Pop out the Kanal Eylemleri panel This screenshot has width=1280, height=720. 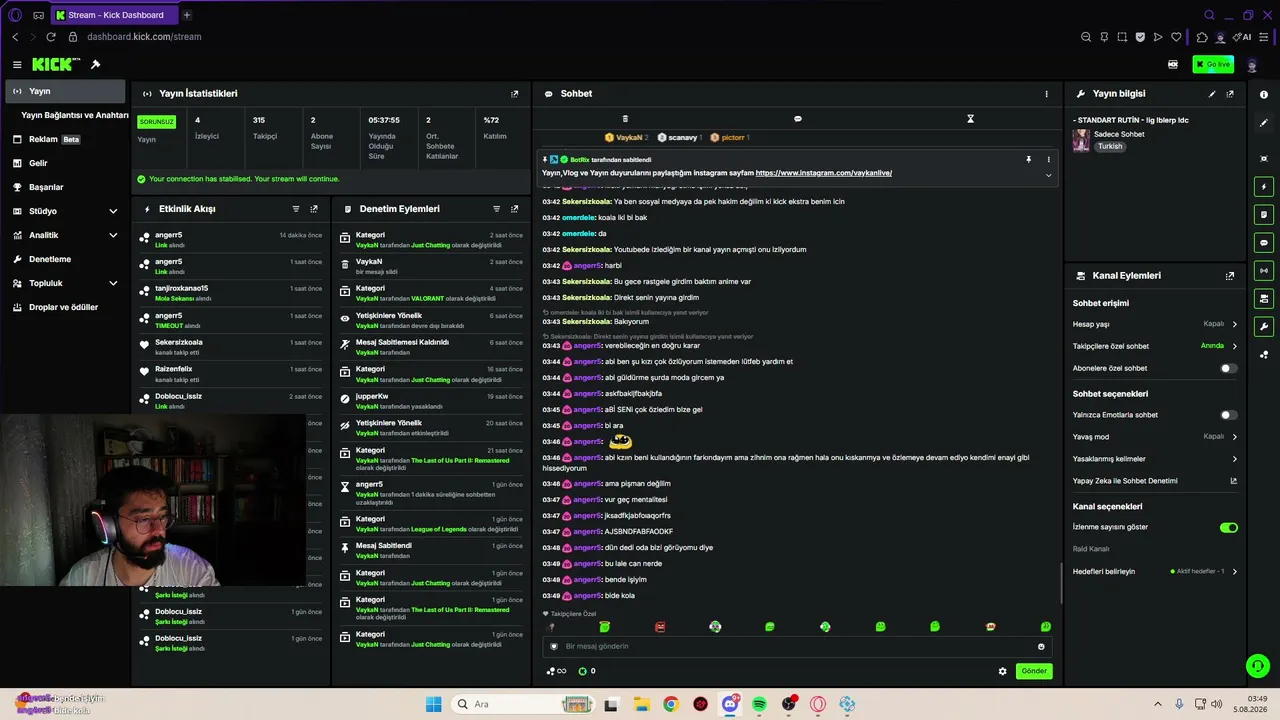(1230, 276)
